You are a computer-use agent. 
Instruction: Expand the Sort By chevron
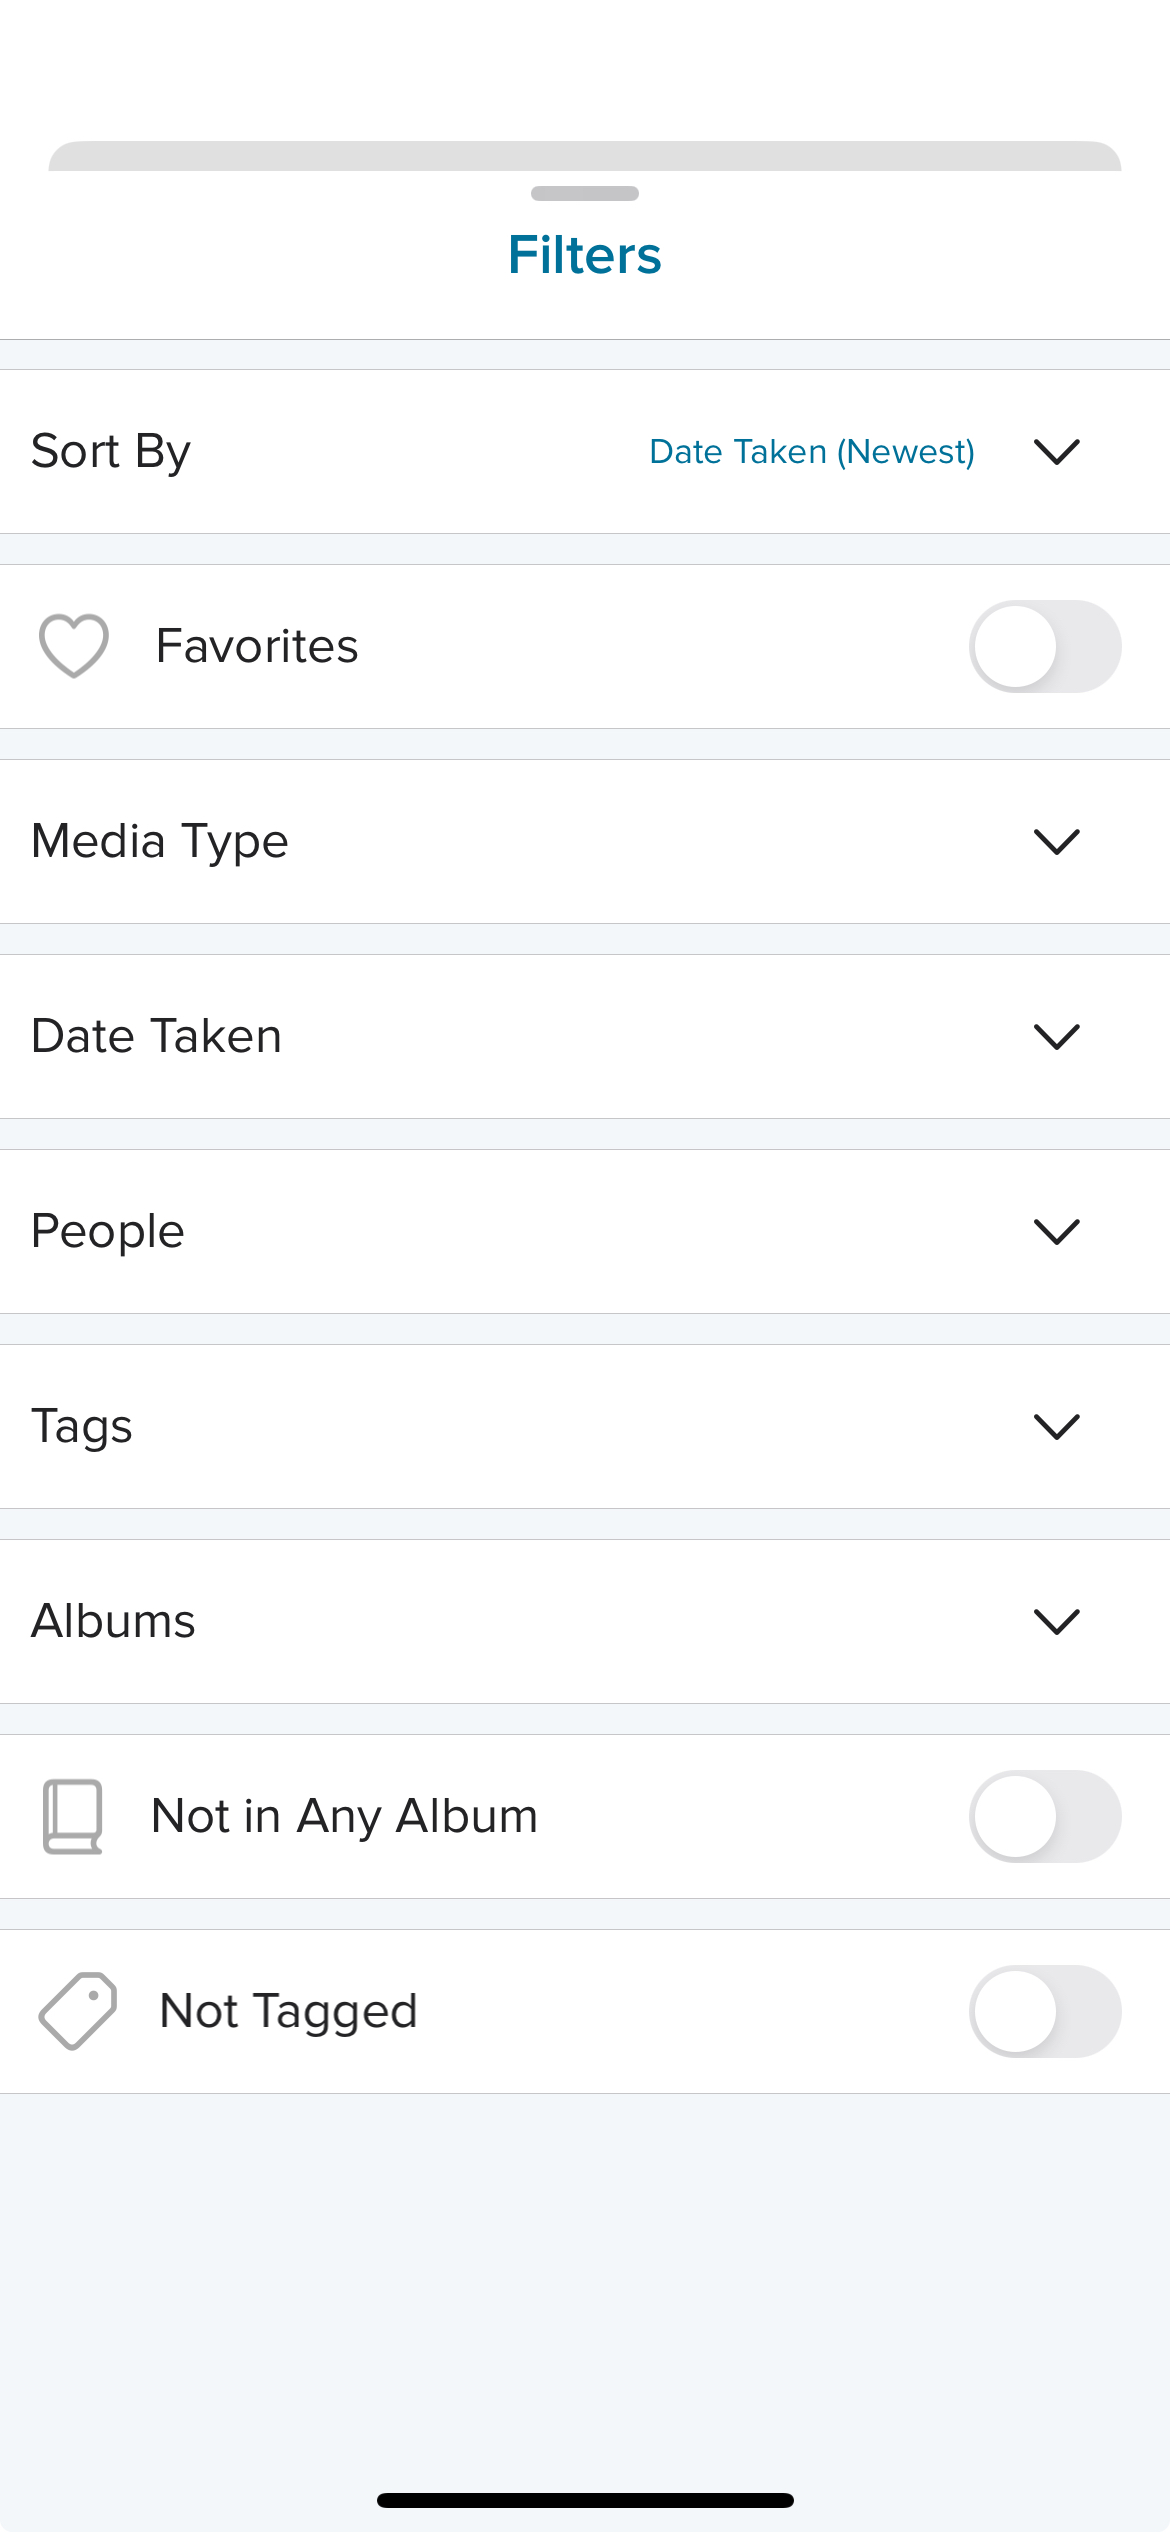tap(1057, 452)
